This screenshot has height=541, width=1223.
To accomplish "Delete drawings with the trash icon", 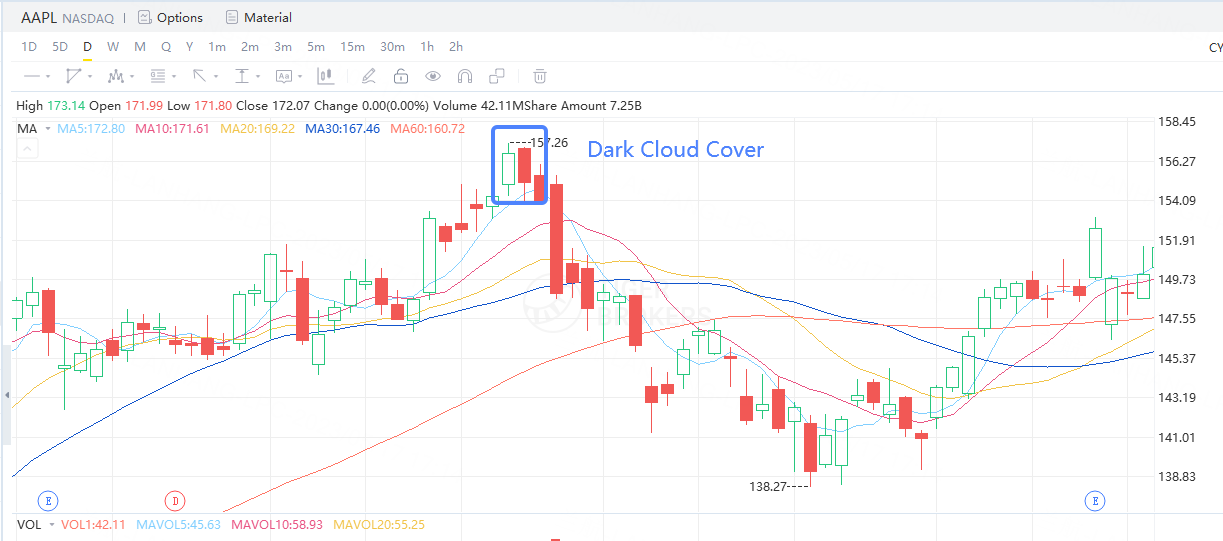I will pos(540,76).
